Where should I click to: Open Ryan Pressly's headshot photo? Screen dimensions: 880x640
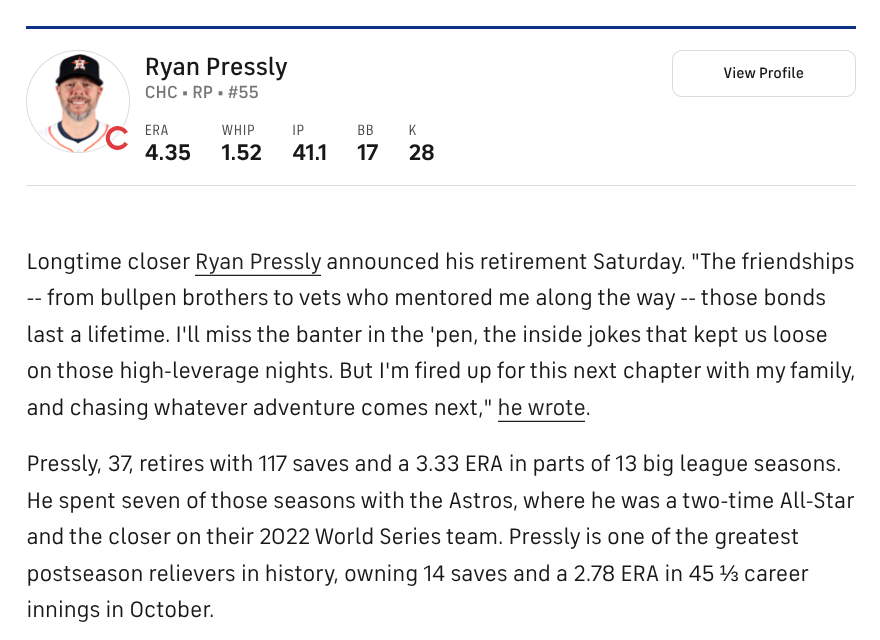tap(77, 100)
